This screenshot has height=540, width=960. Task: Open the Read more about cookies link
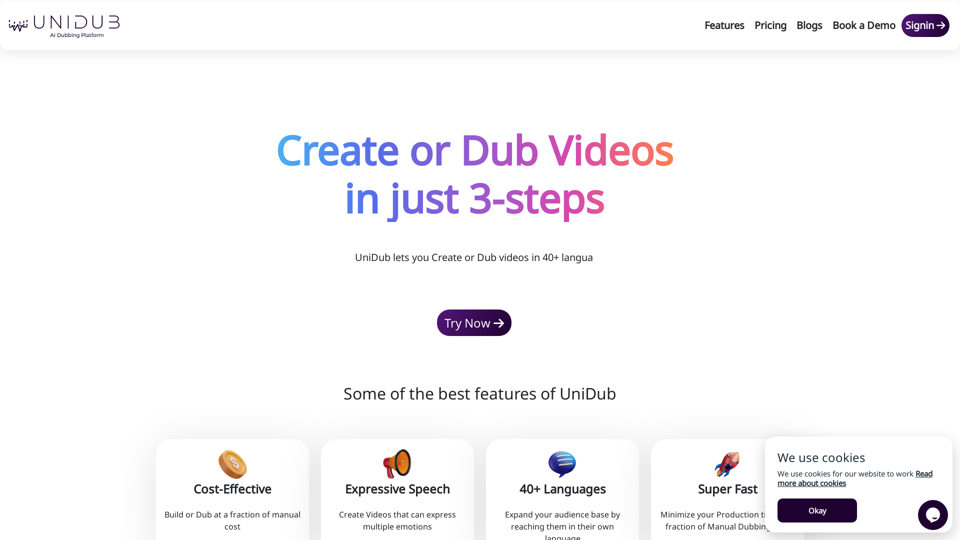855,478
